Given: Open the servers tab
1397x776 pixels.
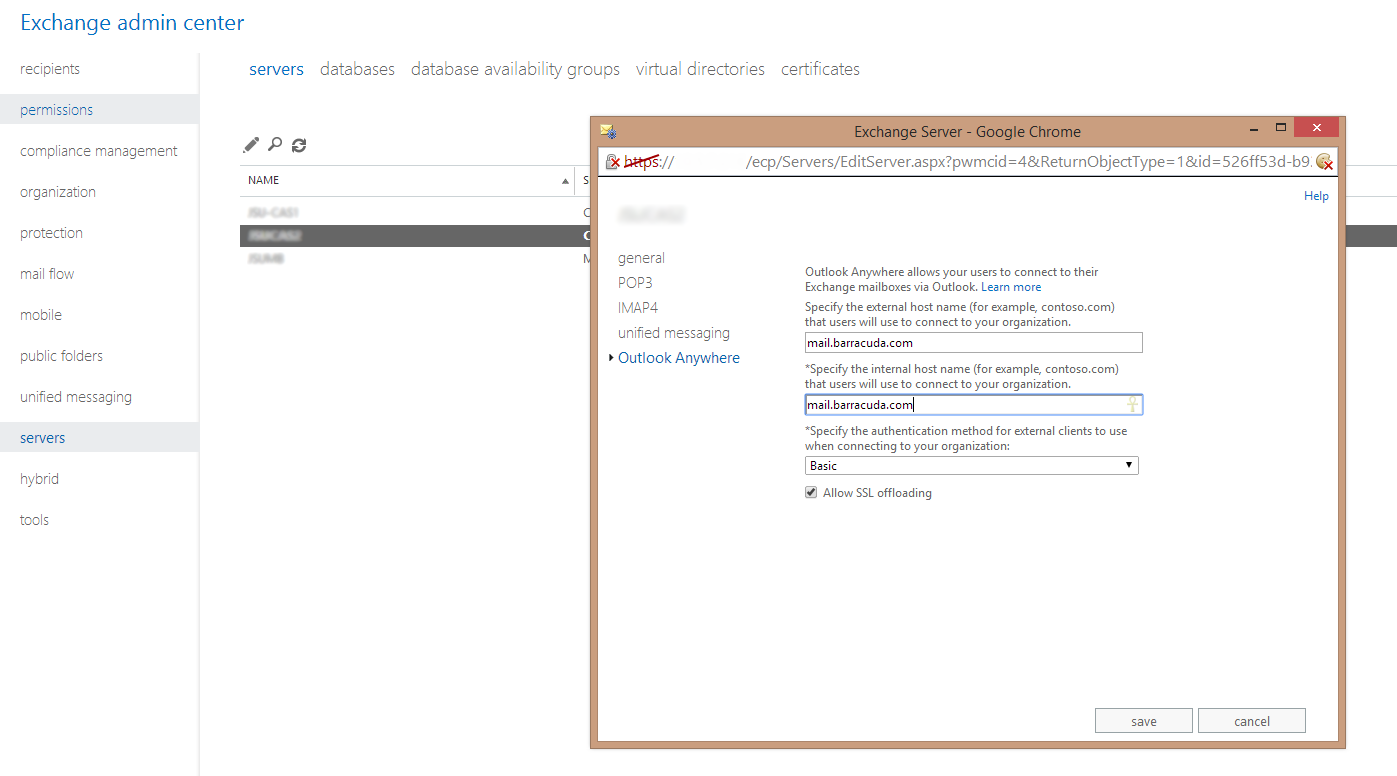Looking at the screenshot, I should point(276,69).
